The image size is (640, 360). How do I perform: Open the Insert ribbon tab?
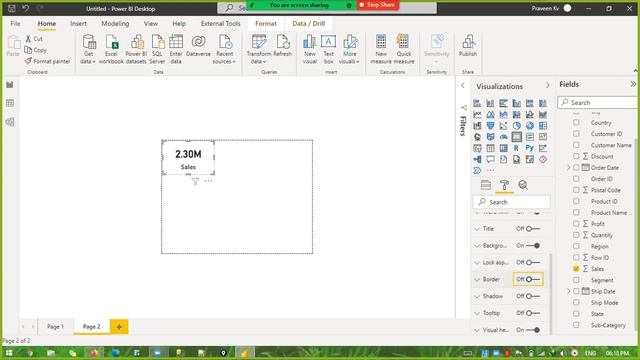(78, 24)
